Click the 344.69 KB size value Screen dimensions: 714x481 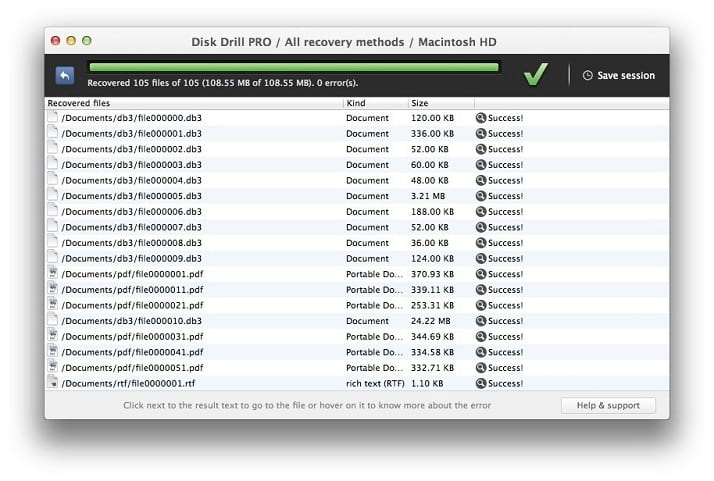pyautogui.click(x=433, y=337)
